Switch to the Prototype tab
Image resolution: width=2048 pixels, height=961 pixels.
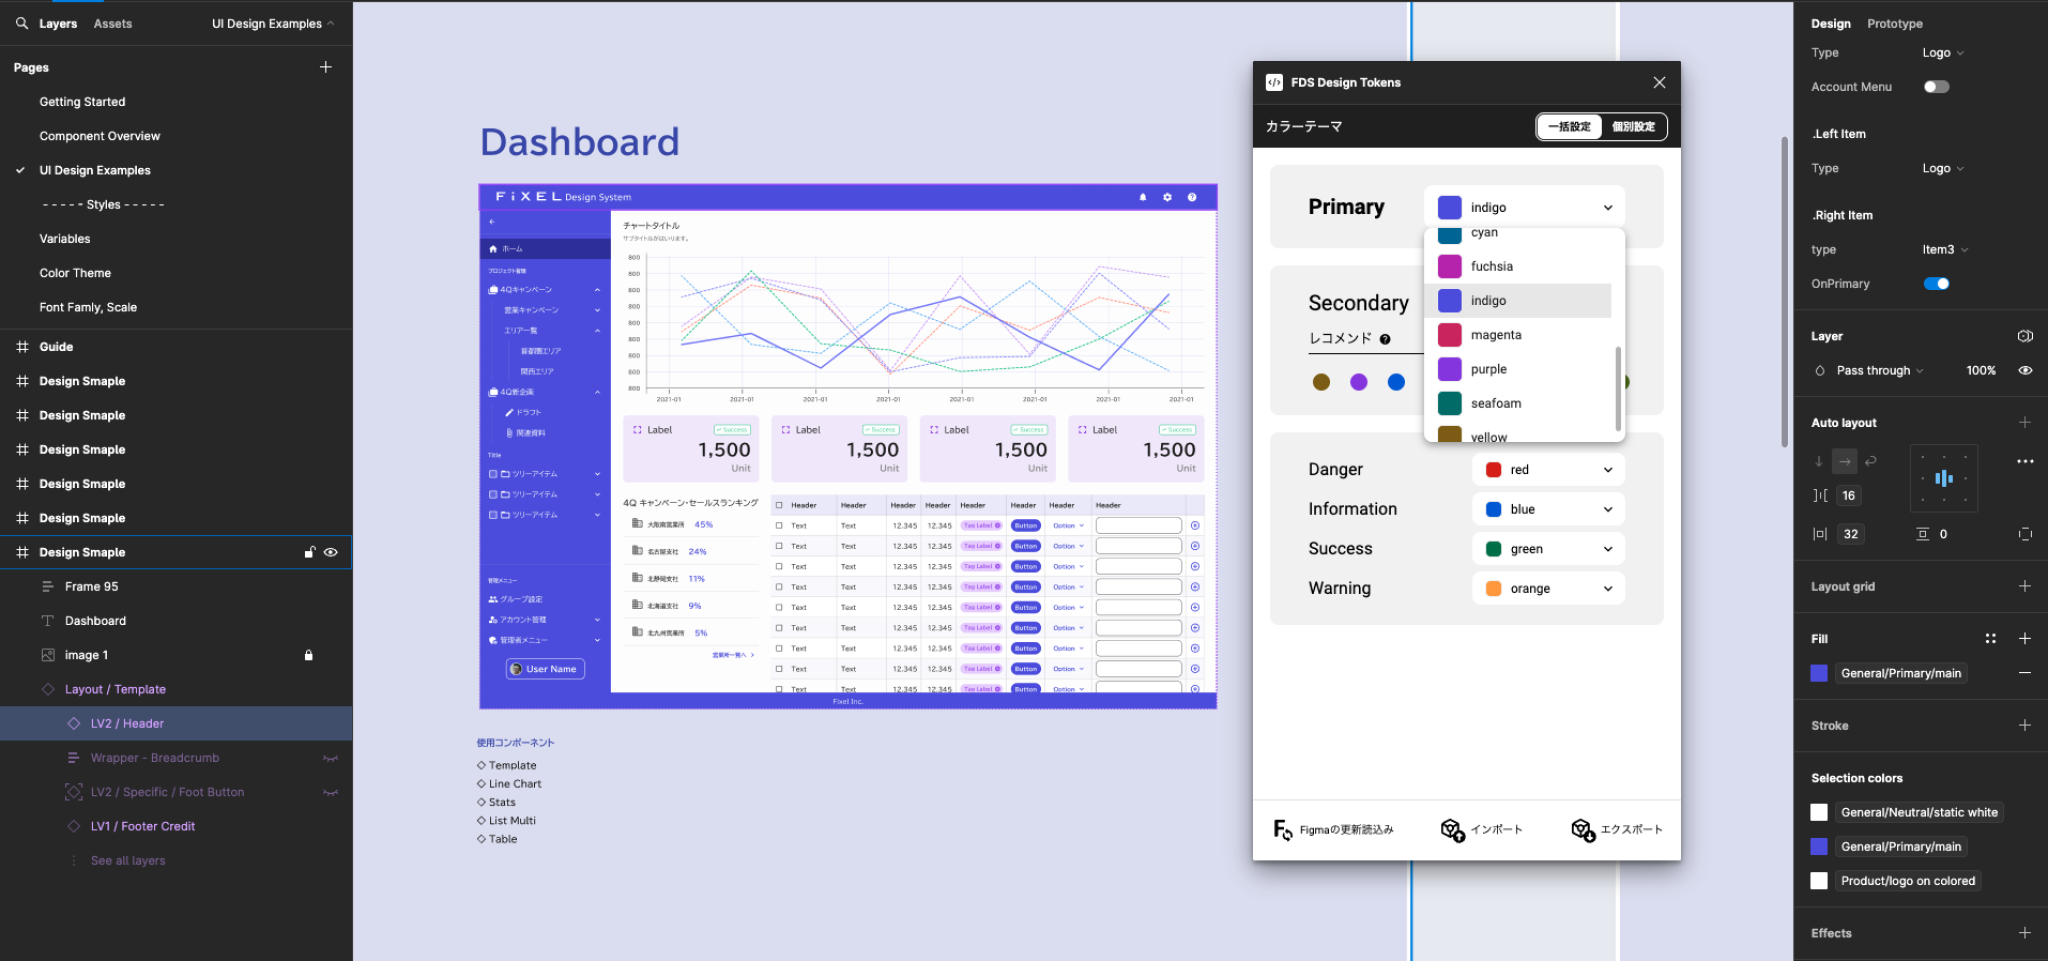coord(1895,23)
